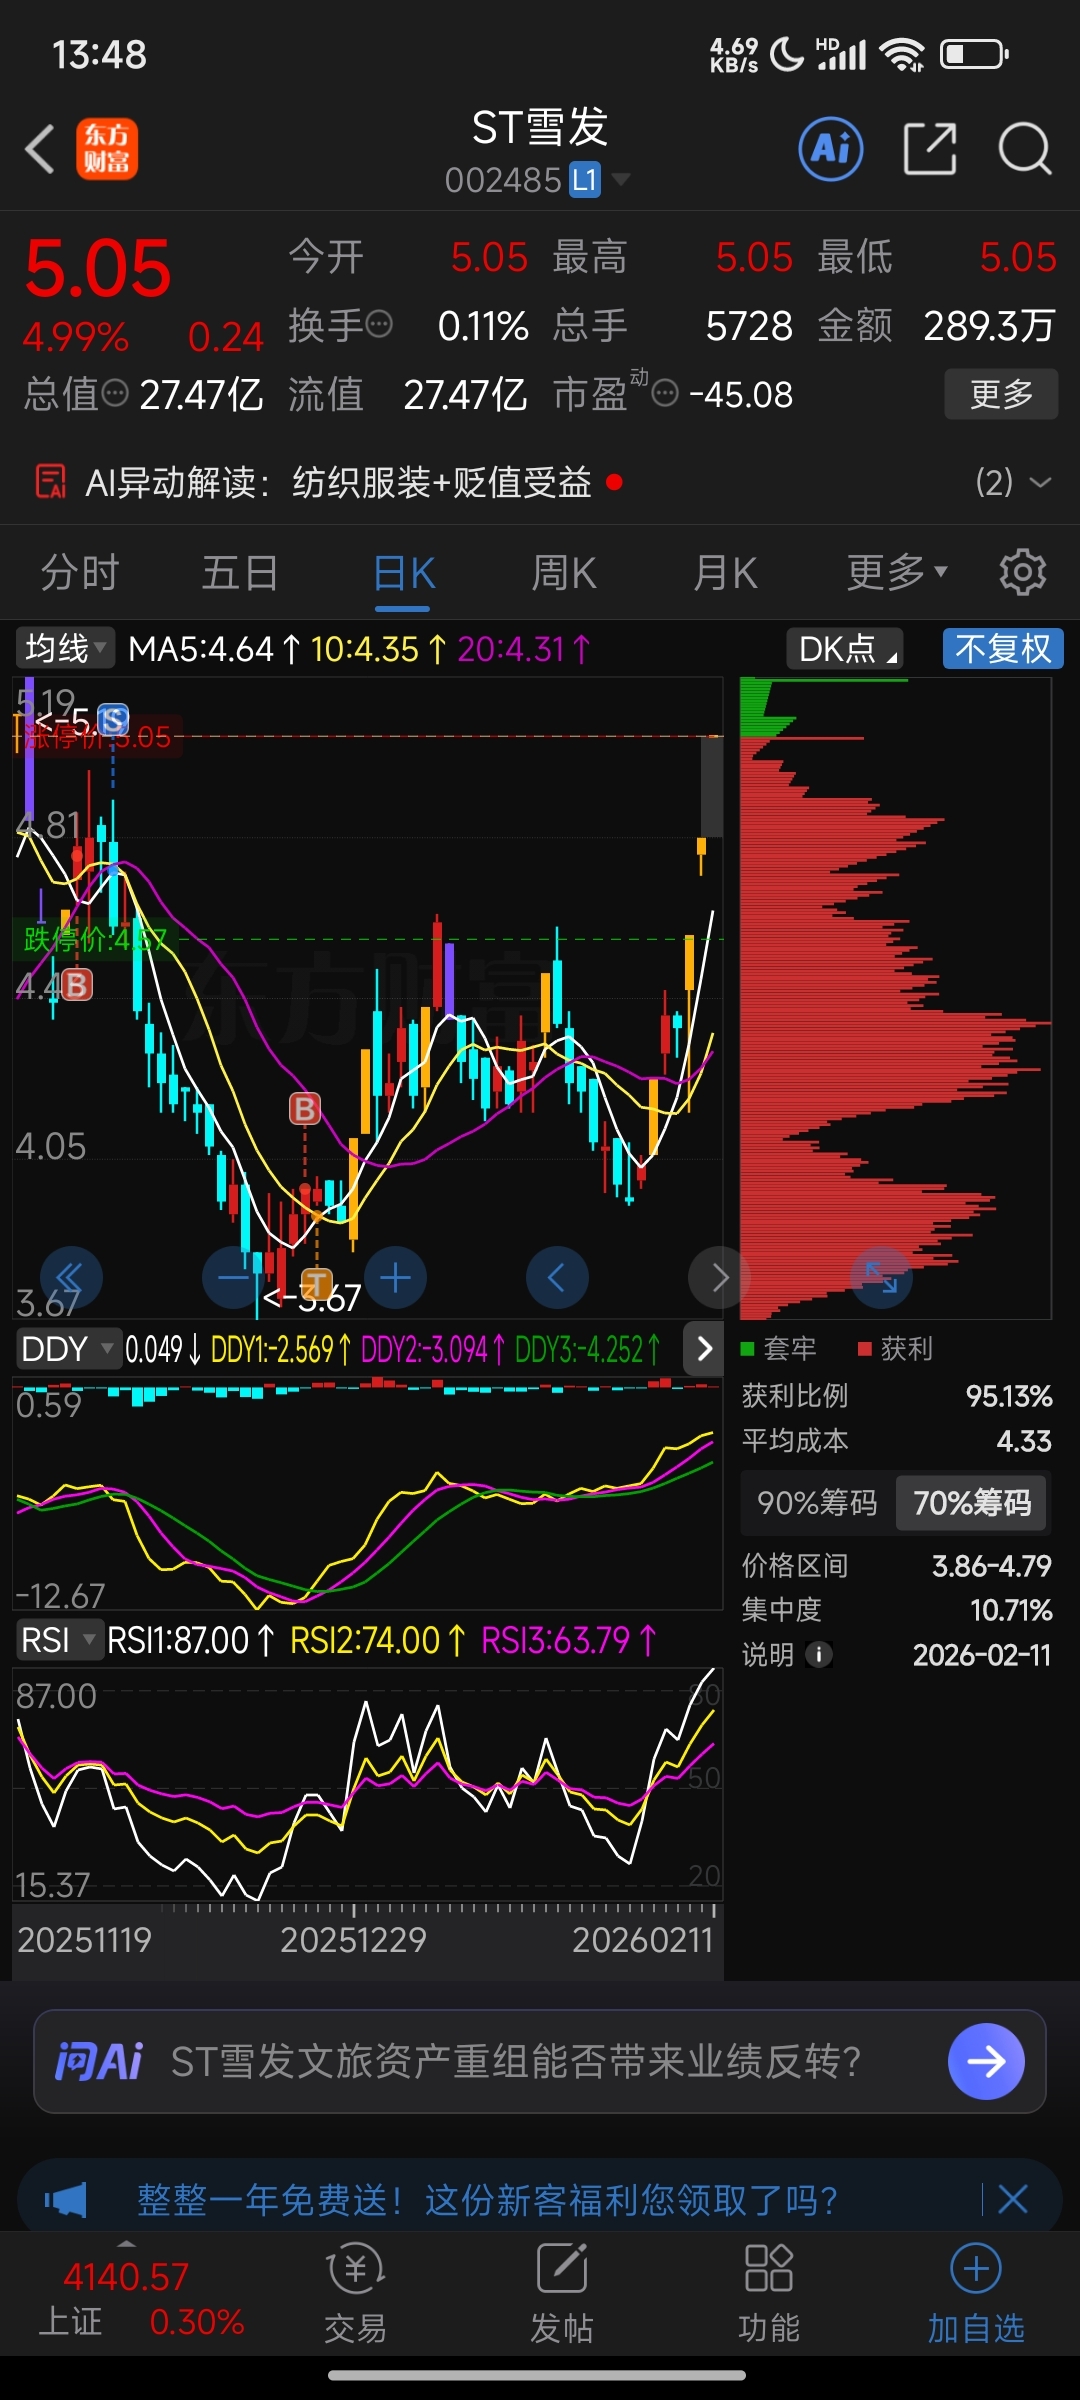Tap the 价格区间 3.86-4.79 value
Viewport: 1080px width, 2400px height.
pyautogui.click(x=991, y=1566)
